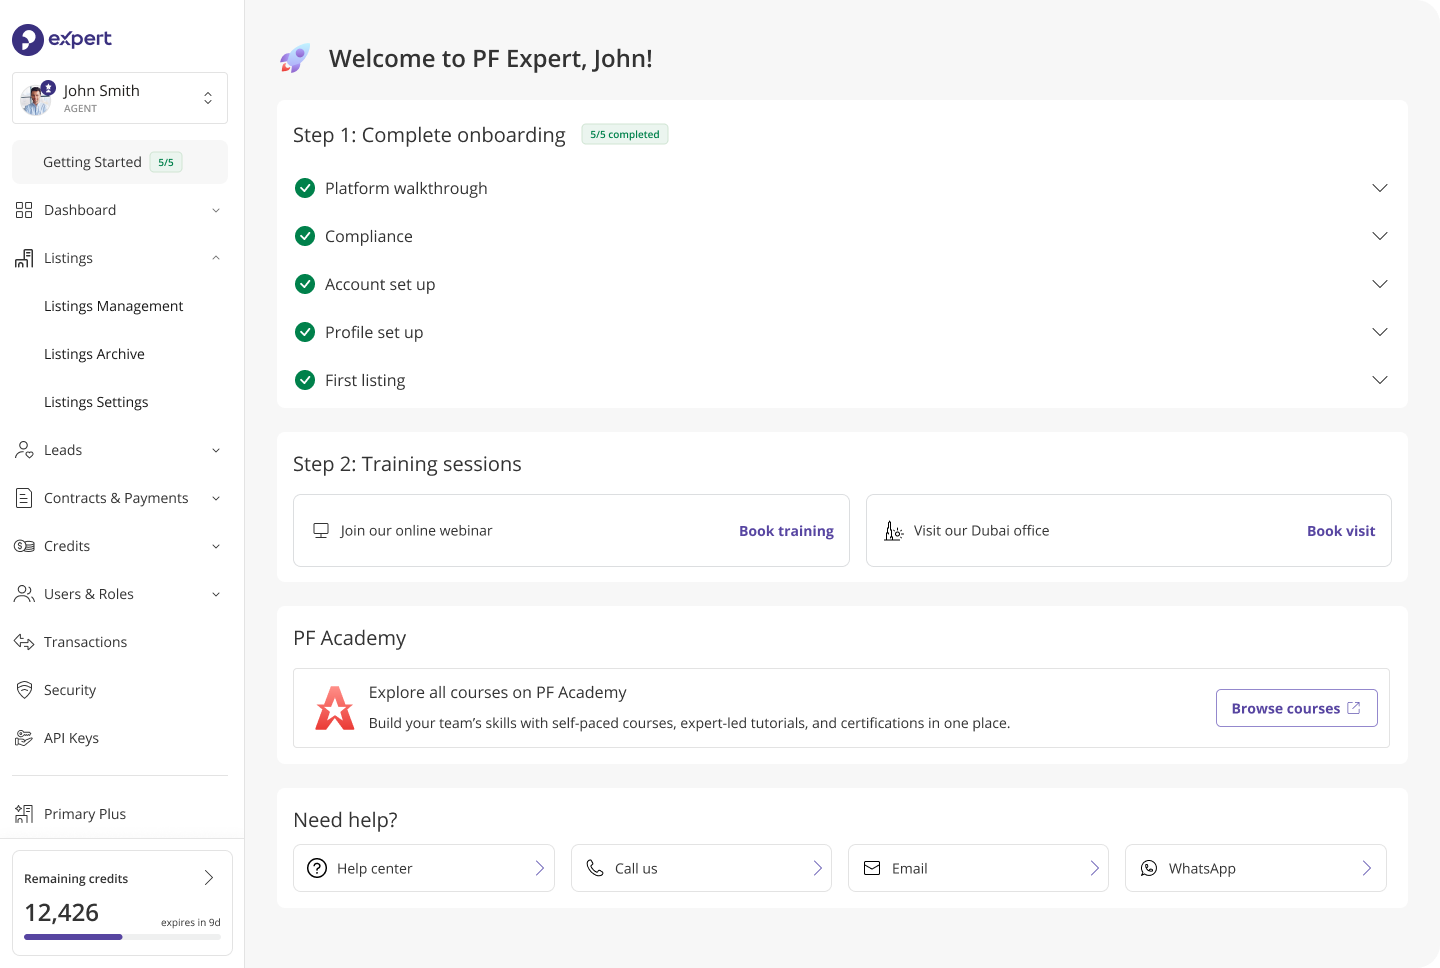Expand the First listing section
The height and width of the screenshot is (968, 1440).
pyautogui.click(x=1380, y=380)
